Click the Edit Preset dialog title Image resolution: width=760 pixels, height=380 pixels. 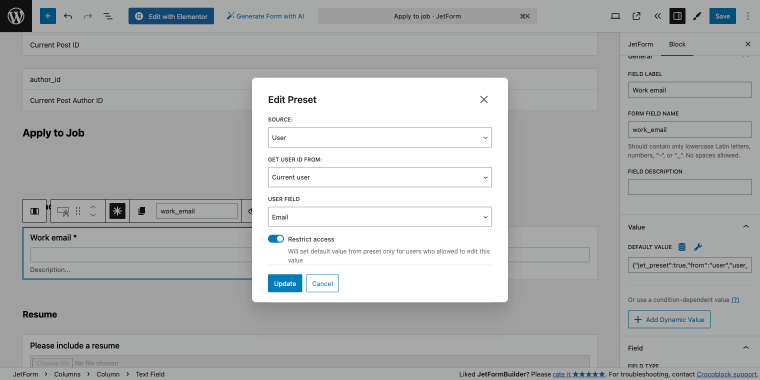(x=292, y=99)
